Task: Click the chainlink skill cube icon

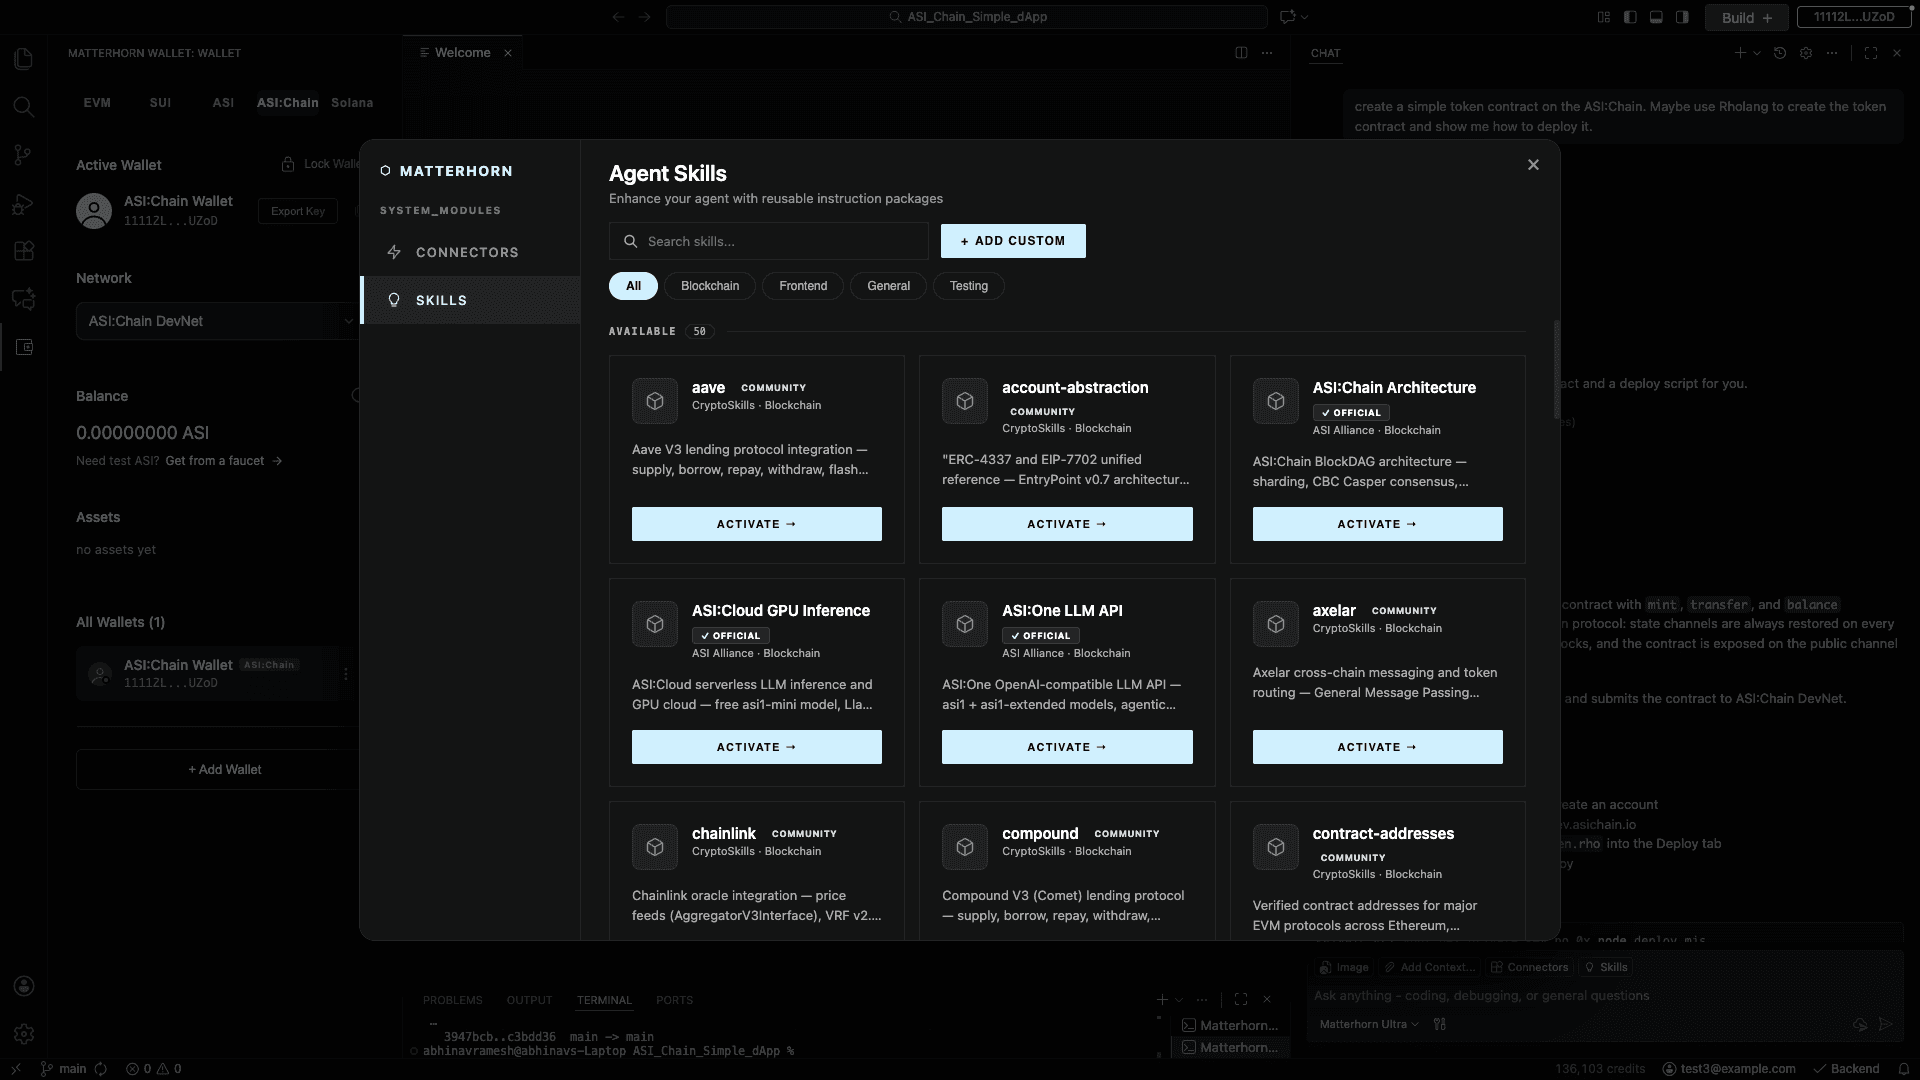Action: coord(655,847)
